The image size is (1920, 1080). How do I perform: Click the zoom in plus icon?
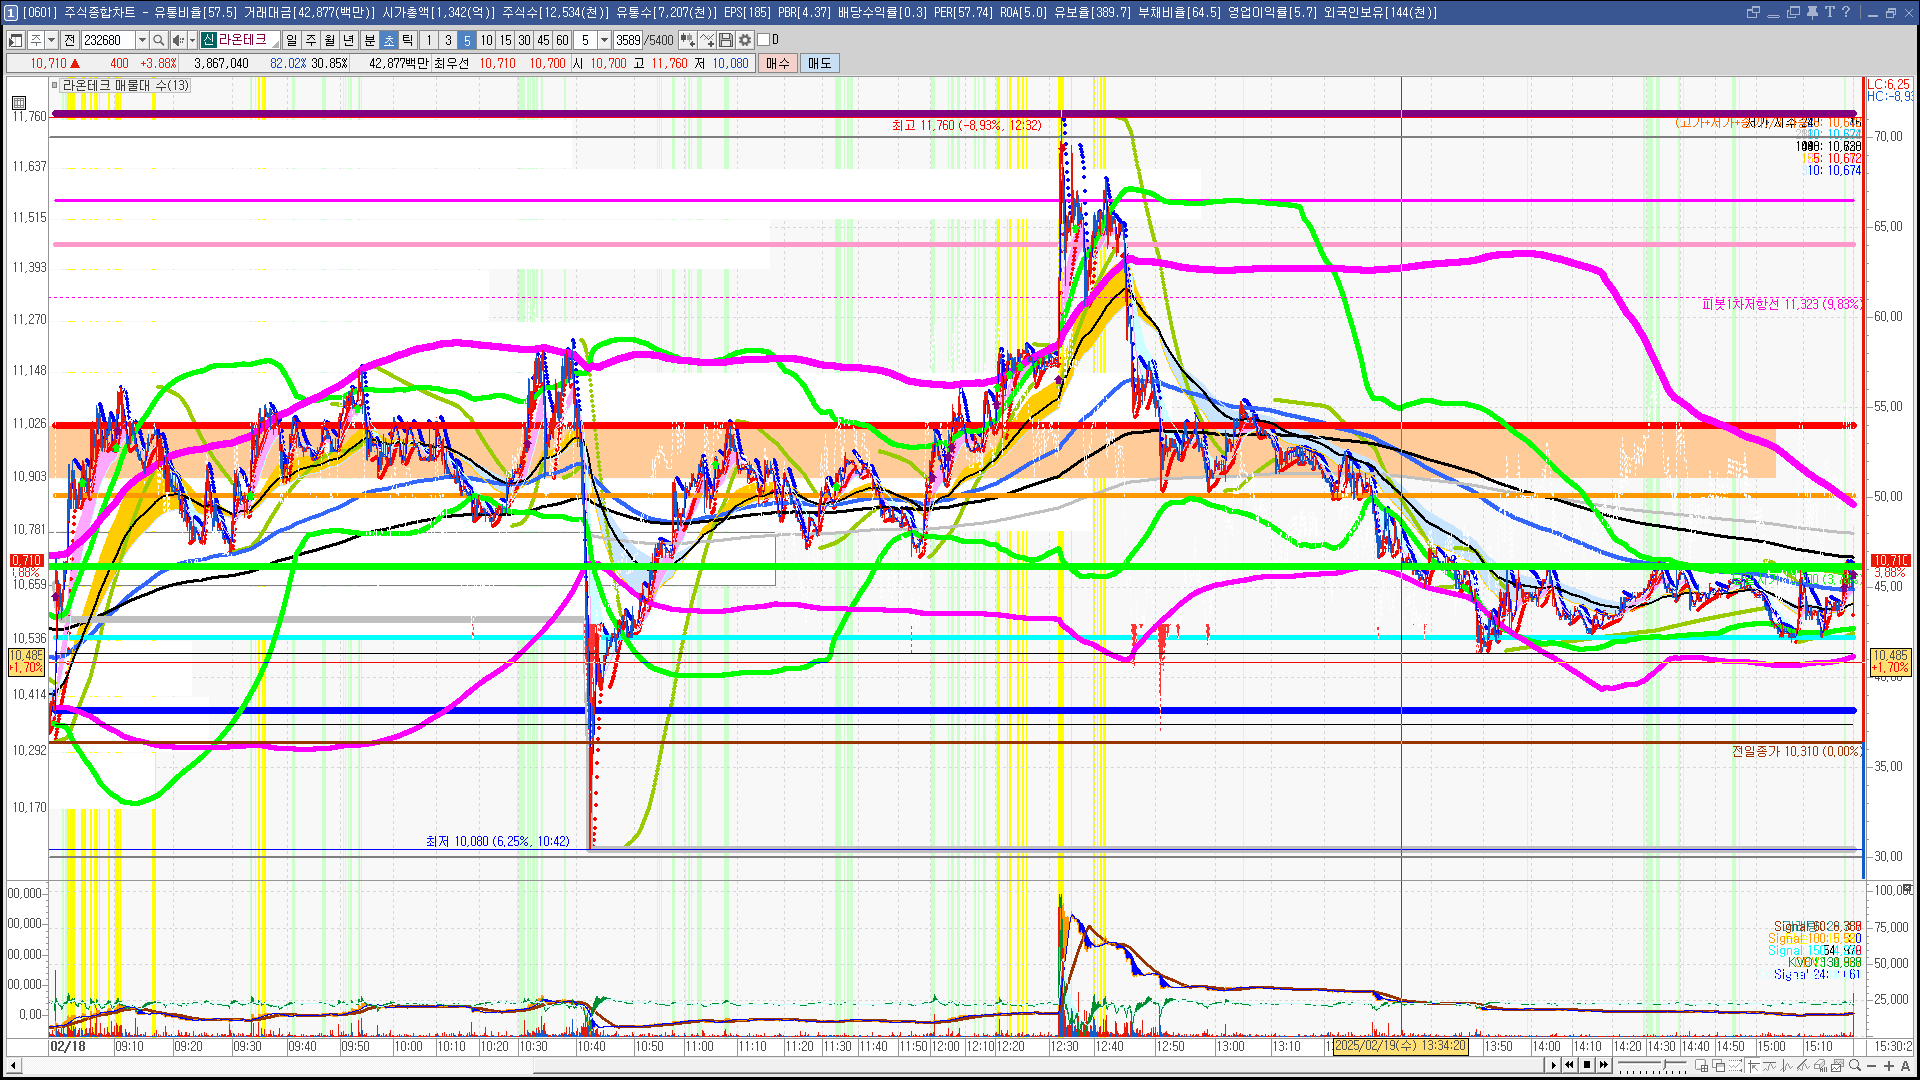tap(1889, 1066)
